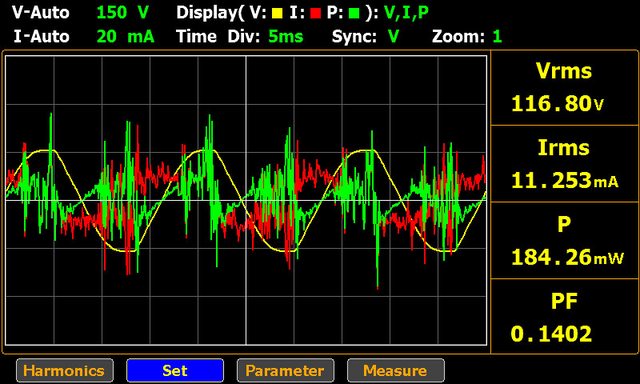This screenshot has height=384, width=640.
Task: Adjust the 5ms time division value
Action: click(x=286, y=37)
